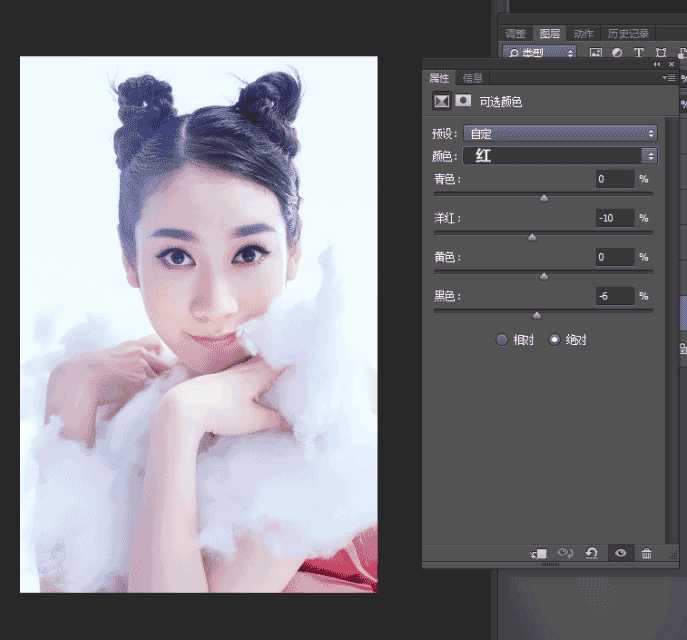Select the 相对 (Relative) radio button
This screenshot has height=640, width=687.
[502, 340]
